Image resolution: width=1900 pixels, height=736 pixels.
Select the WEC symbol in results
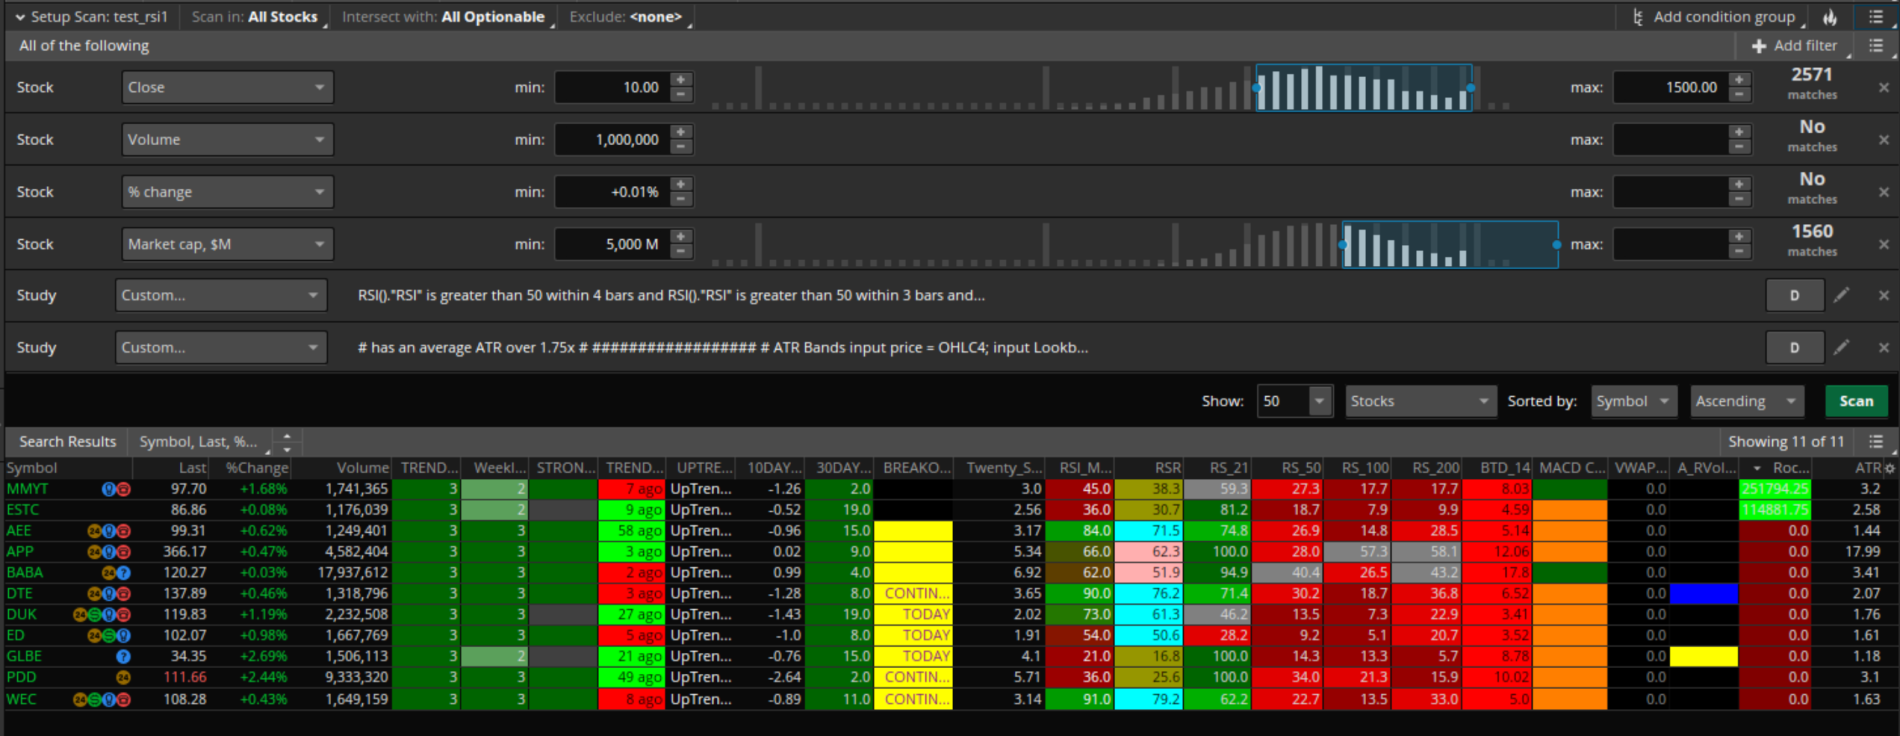tap(21, 698)
